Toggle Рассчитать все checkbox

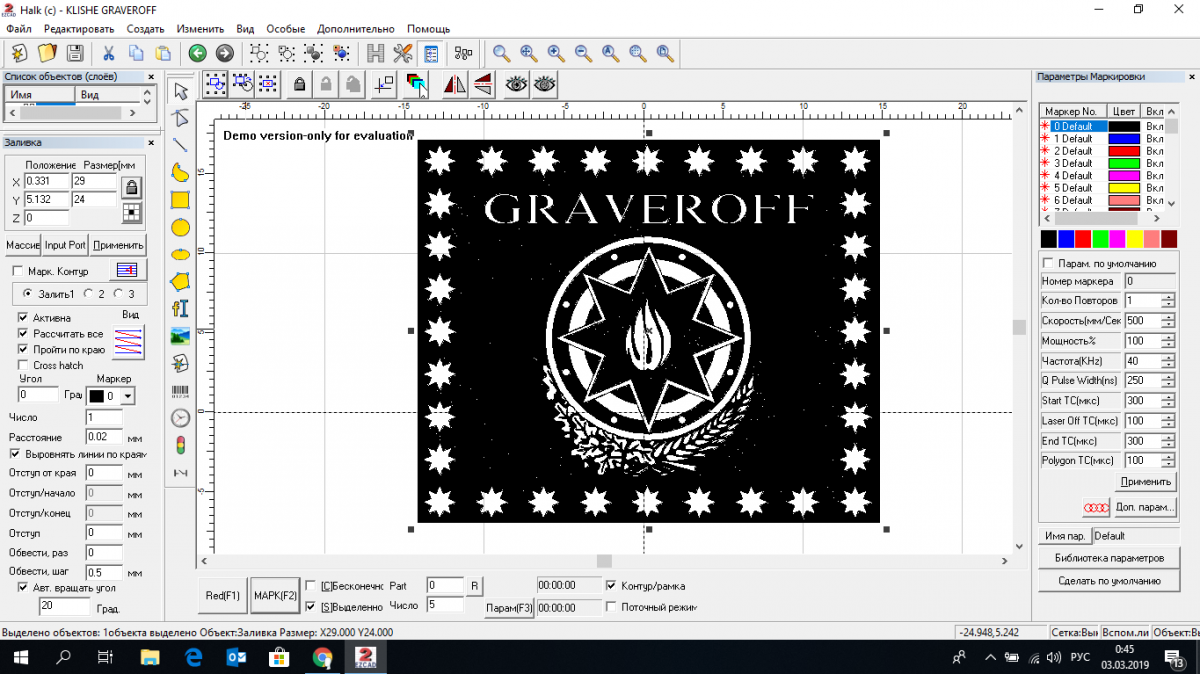24,333
